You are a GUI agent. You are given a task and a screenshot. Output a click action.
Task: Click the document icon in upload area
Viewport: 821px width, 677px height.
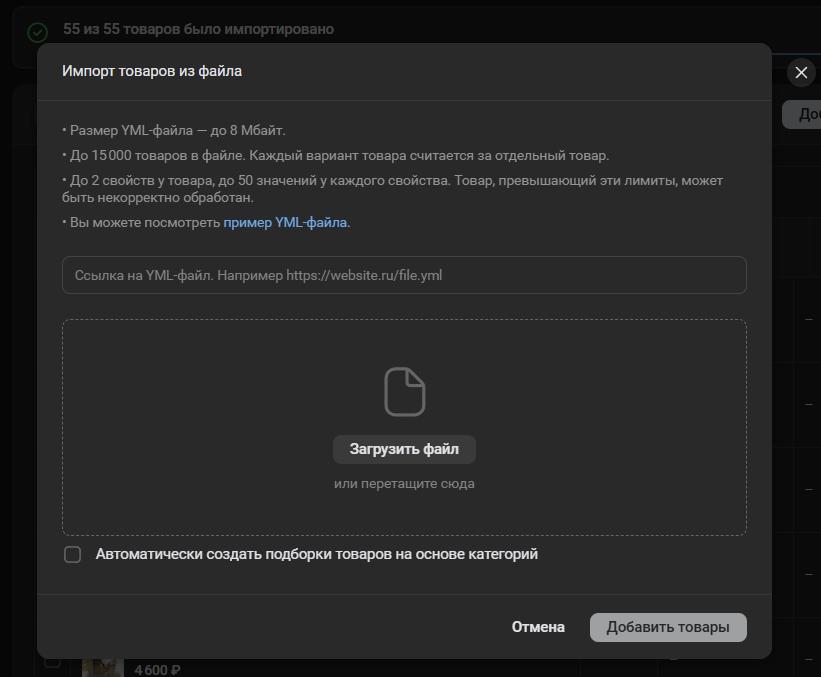[x=404, y=391]
